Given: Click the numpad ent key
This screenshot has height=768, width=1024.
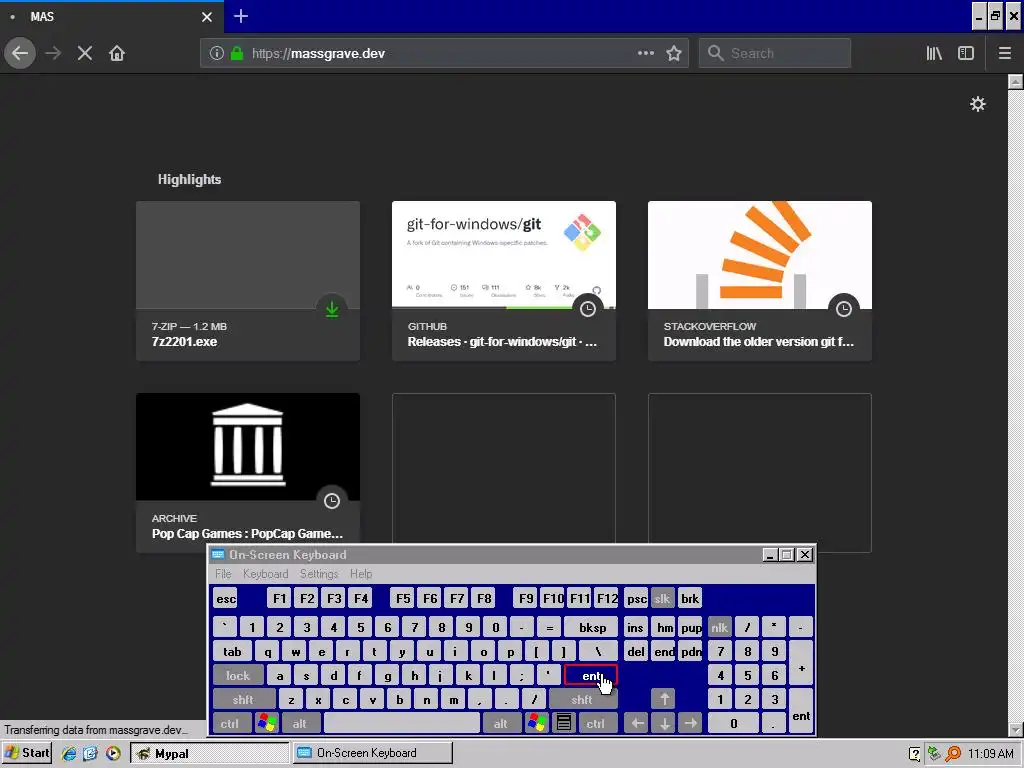Looking at the screenshot, I should 801,712.
